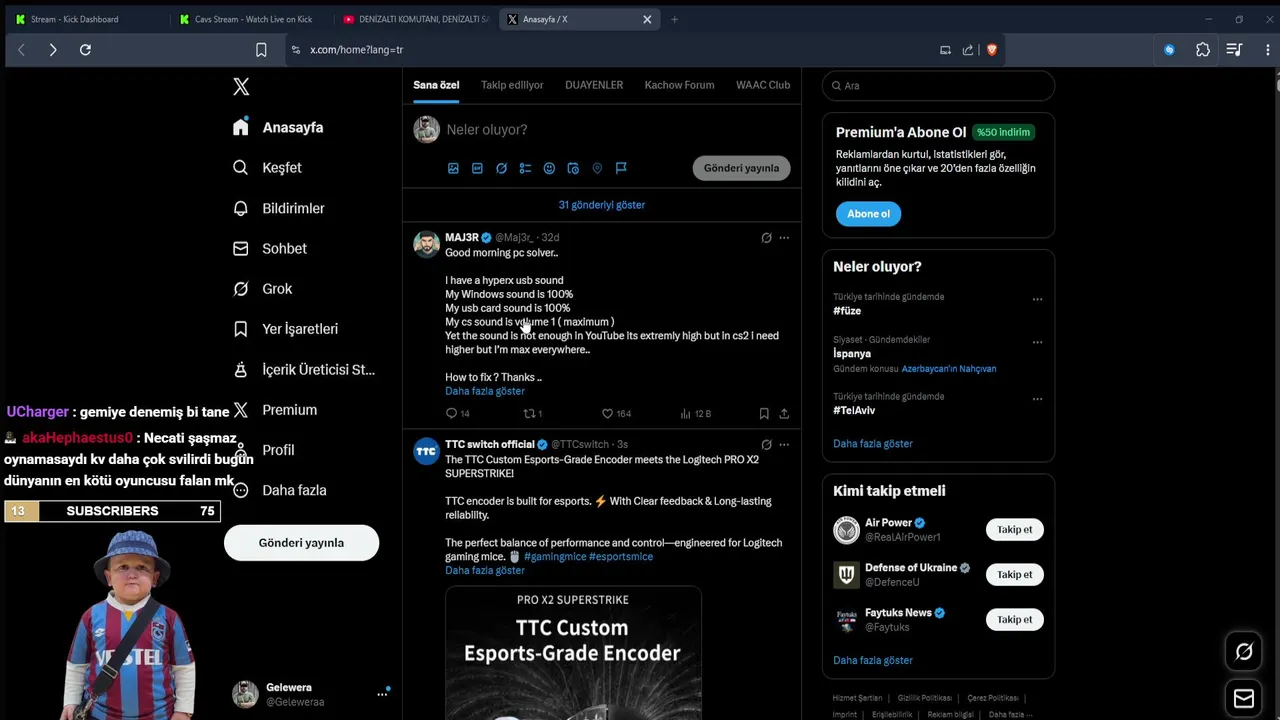Follow Defense of Ukraine account

tap(1015, 575)
